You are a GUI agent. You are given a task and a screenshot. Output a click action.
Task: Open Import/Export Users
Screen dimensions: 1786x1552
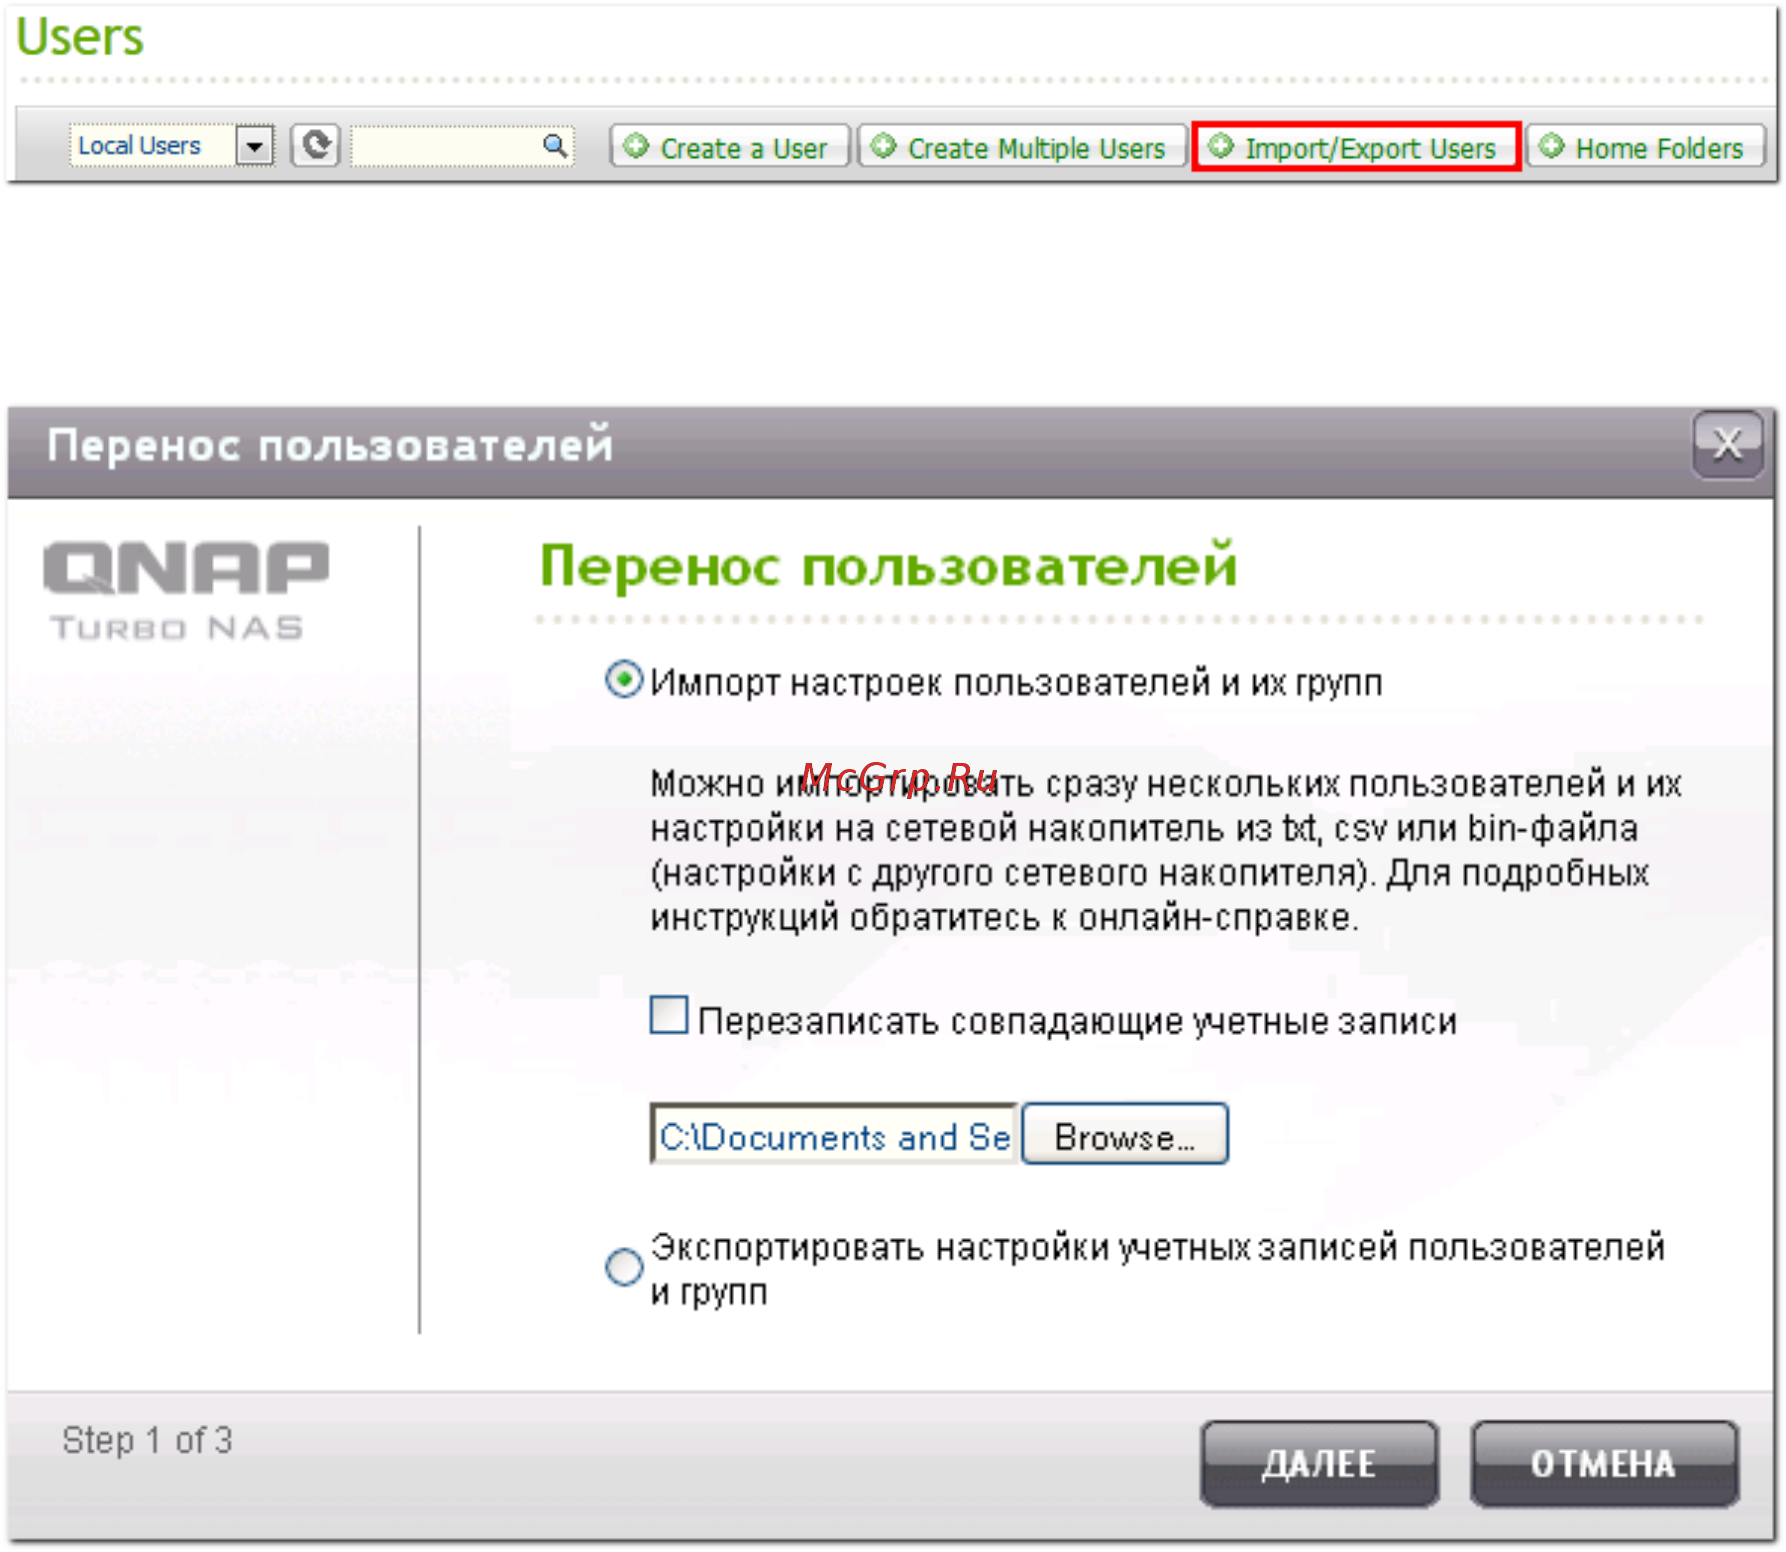click(x=1356, y=147)
